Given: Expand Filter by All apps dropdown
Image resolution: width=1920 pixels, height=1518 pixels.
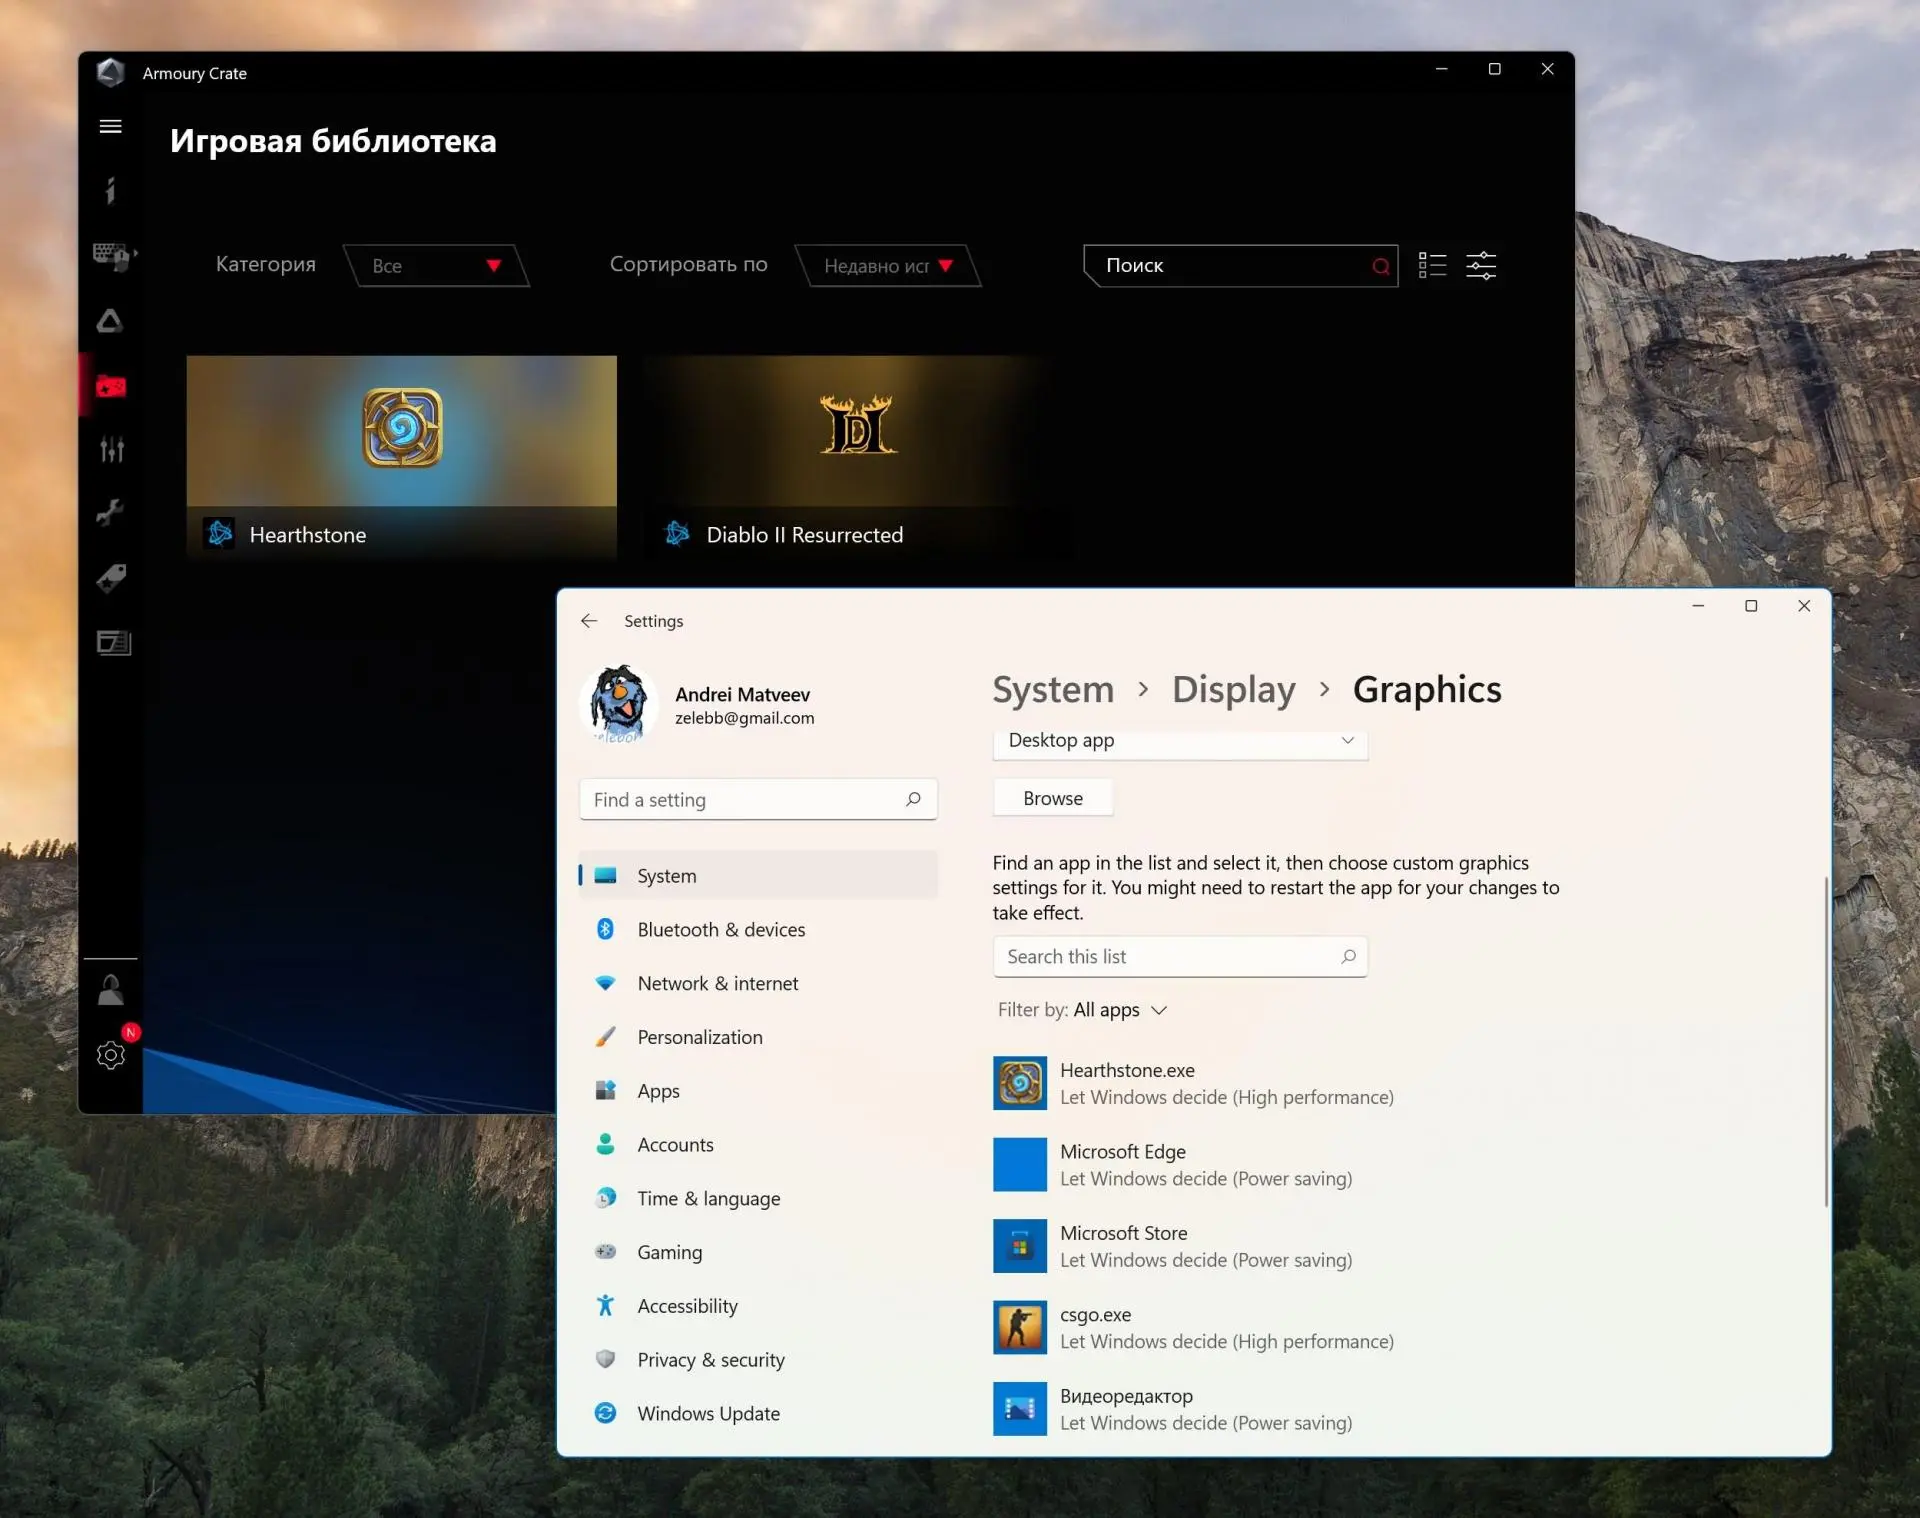Looking at the screenshot, I should point(1084,1010).
